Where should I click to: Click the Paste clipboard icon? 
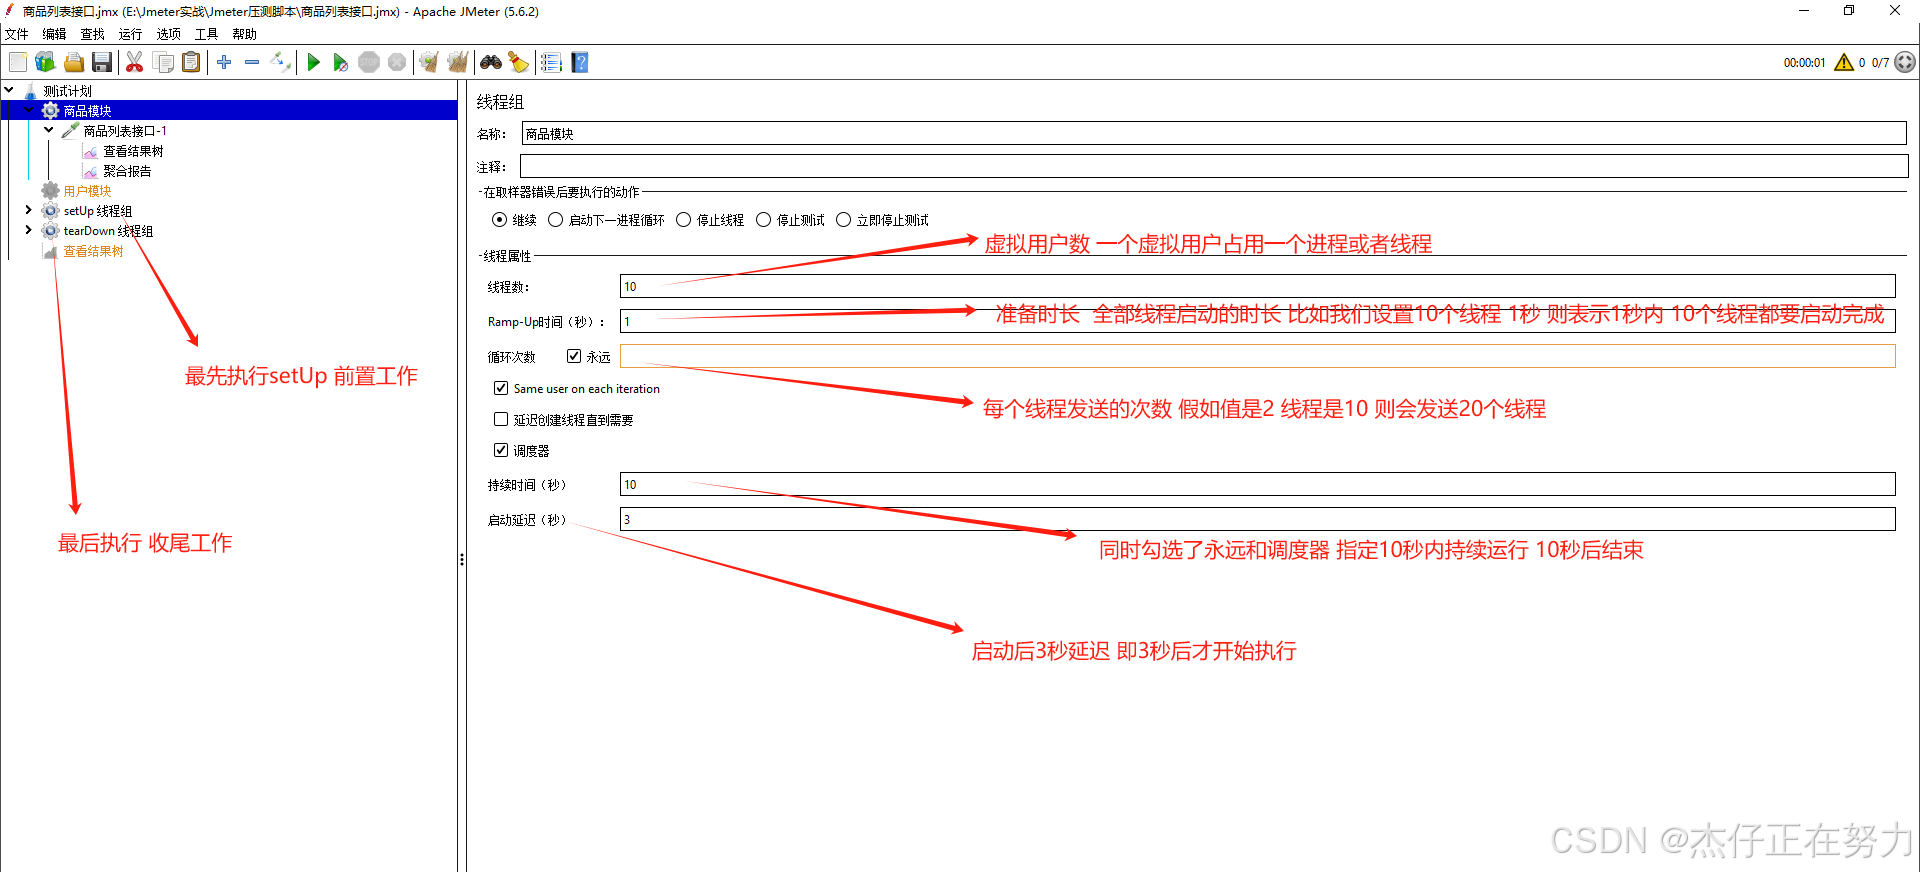point(191,62)
